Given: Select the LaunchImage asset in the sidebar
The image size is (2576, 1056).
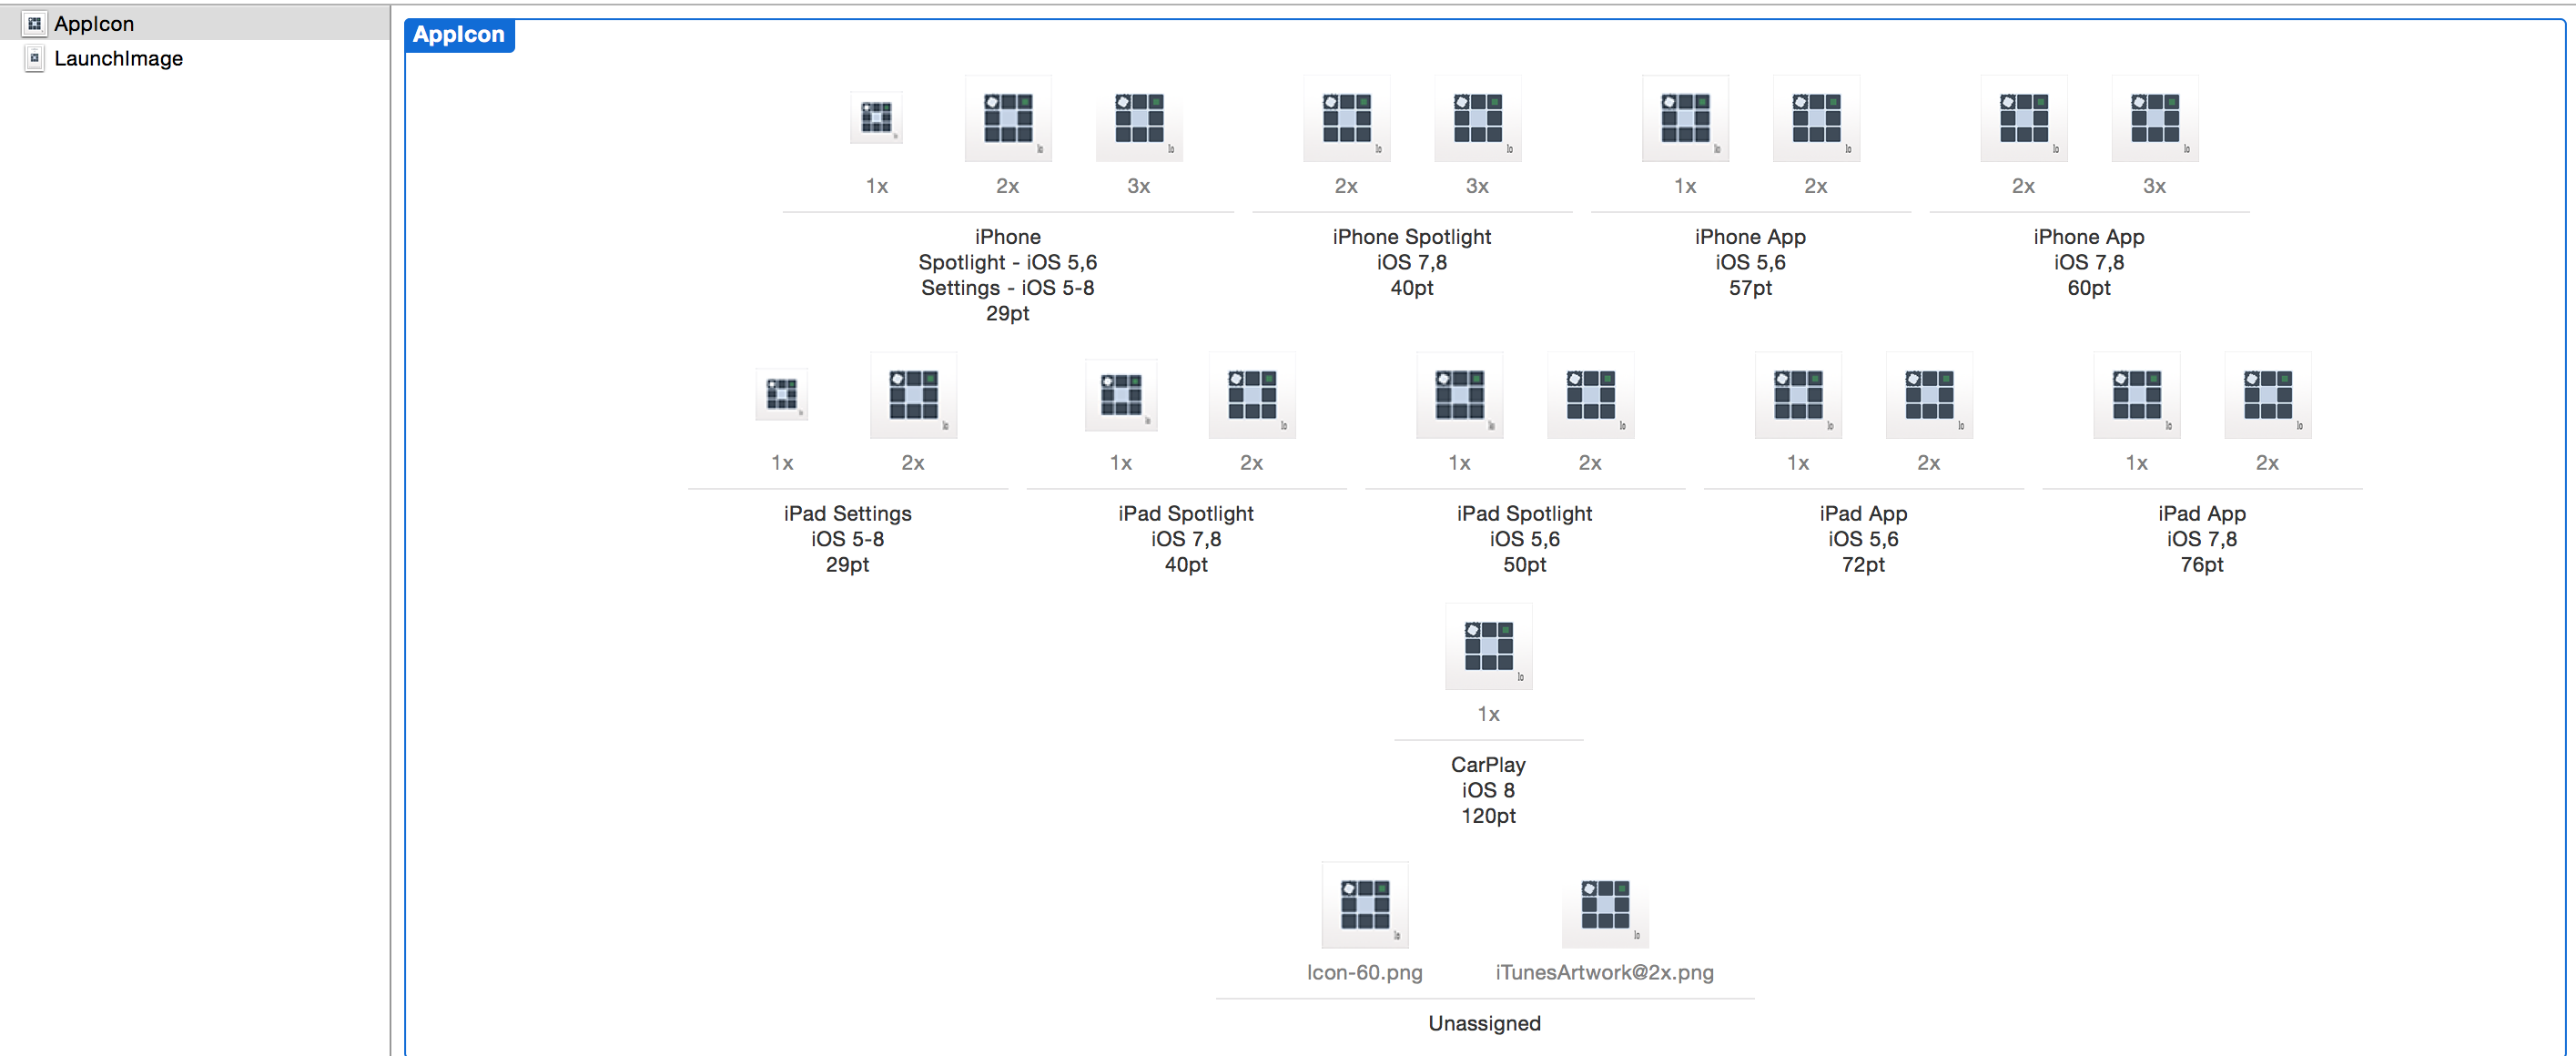Looking at the screenshot, I should pyautogui.click(x=195, y=58).
